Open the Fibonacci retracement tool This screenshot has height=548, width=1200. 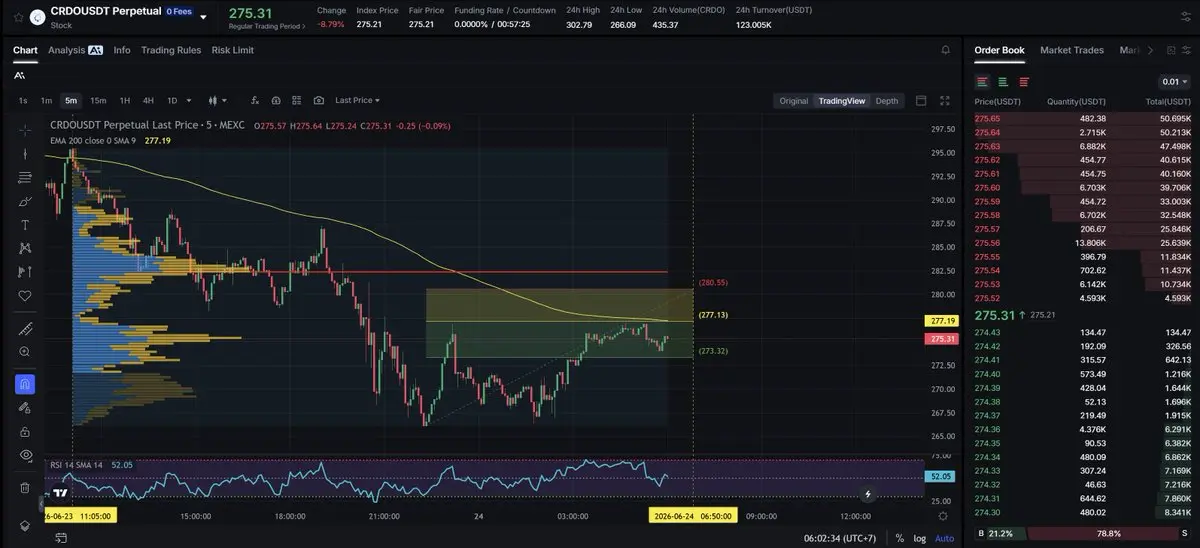[x=25, y=177]
